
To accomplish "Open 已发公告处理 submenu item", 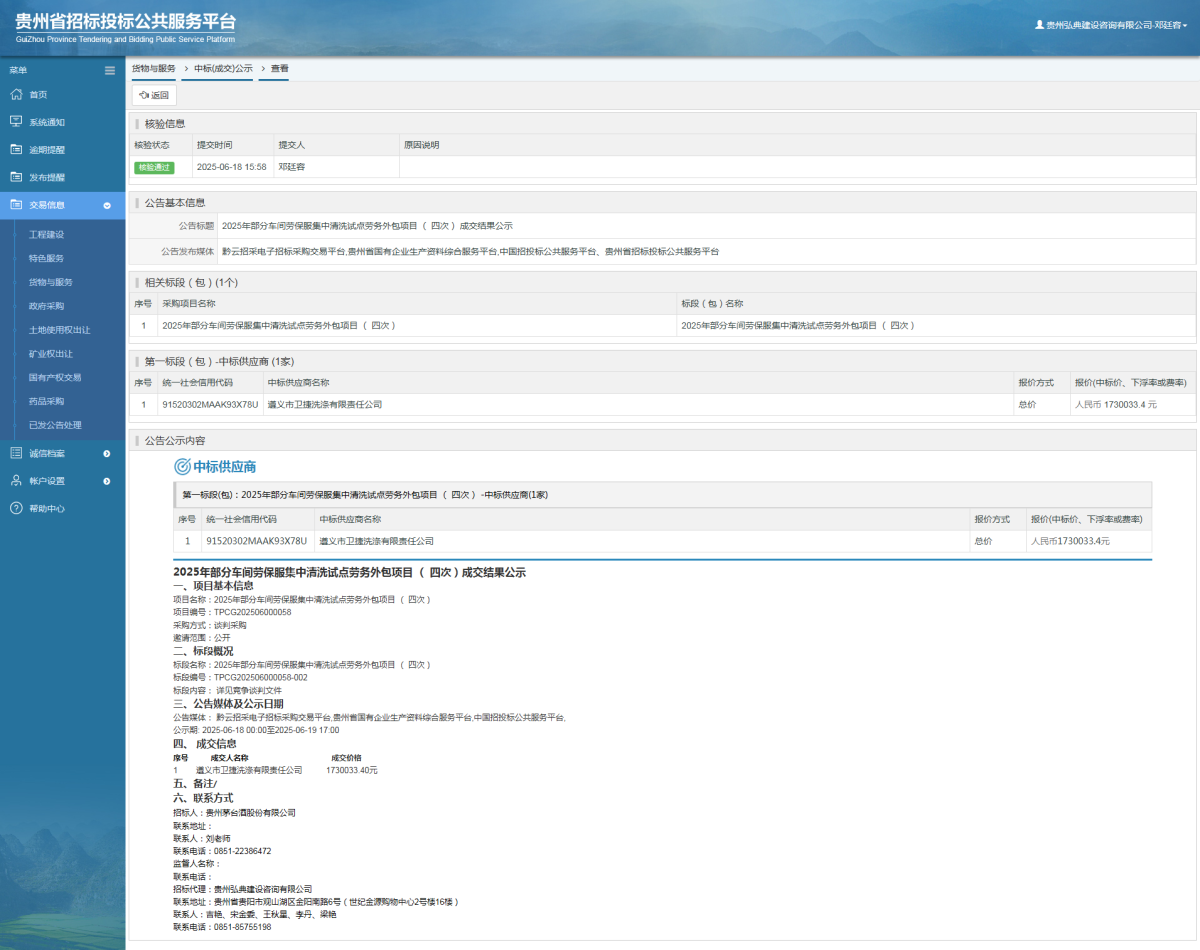I will (x=55, y=425).
